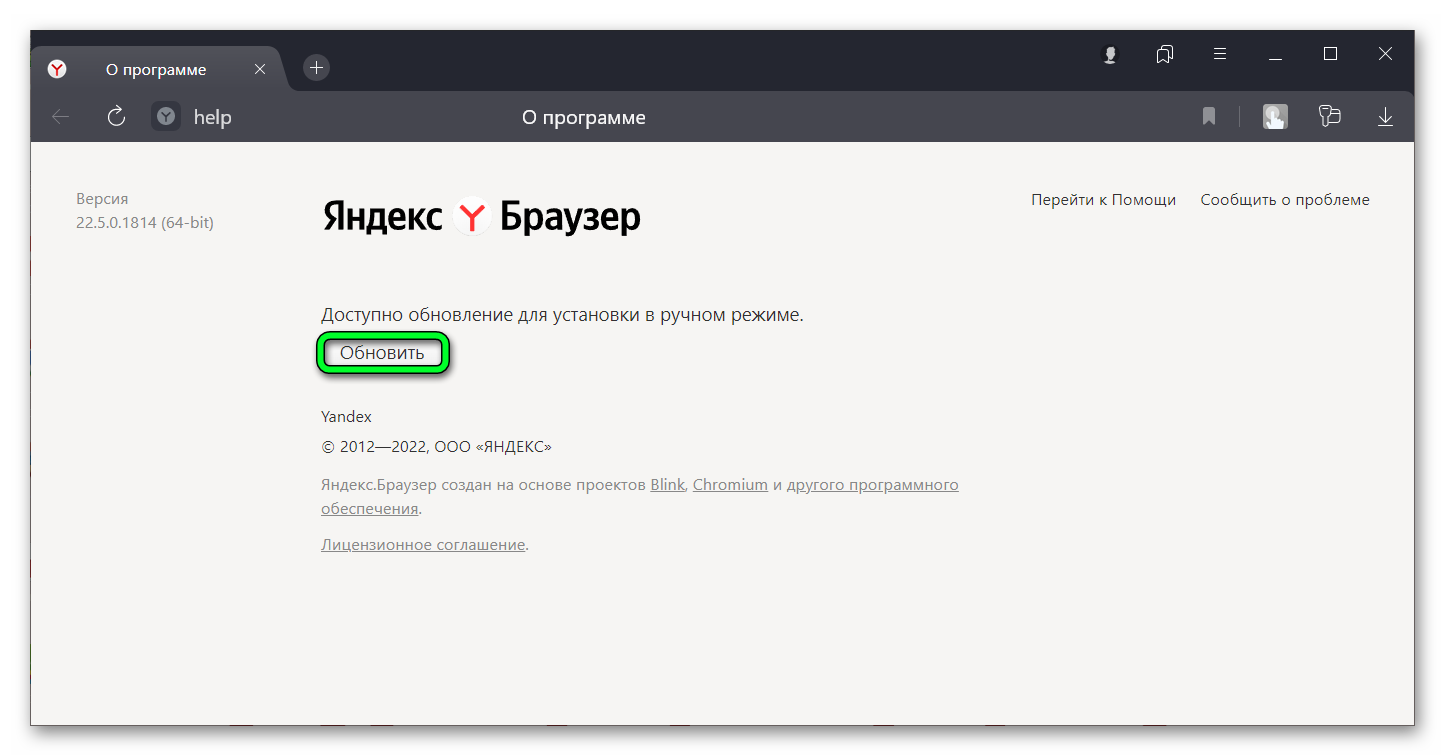Open the Blink project link
1445x756 pixels.
tap(667, 485)
